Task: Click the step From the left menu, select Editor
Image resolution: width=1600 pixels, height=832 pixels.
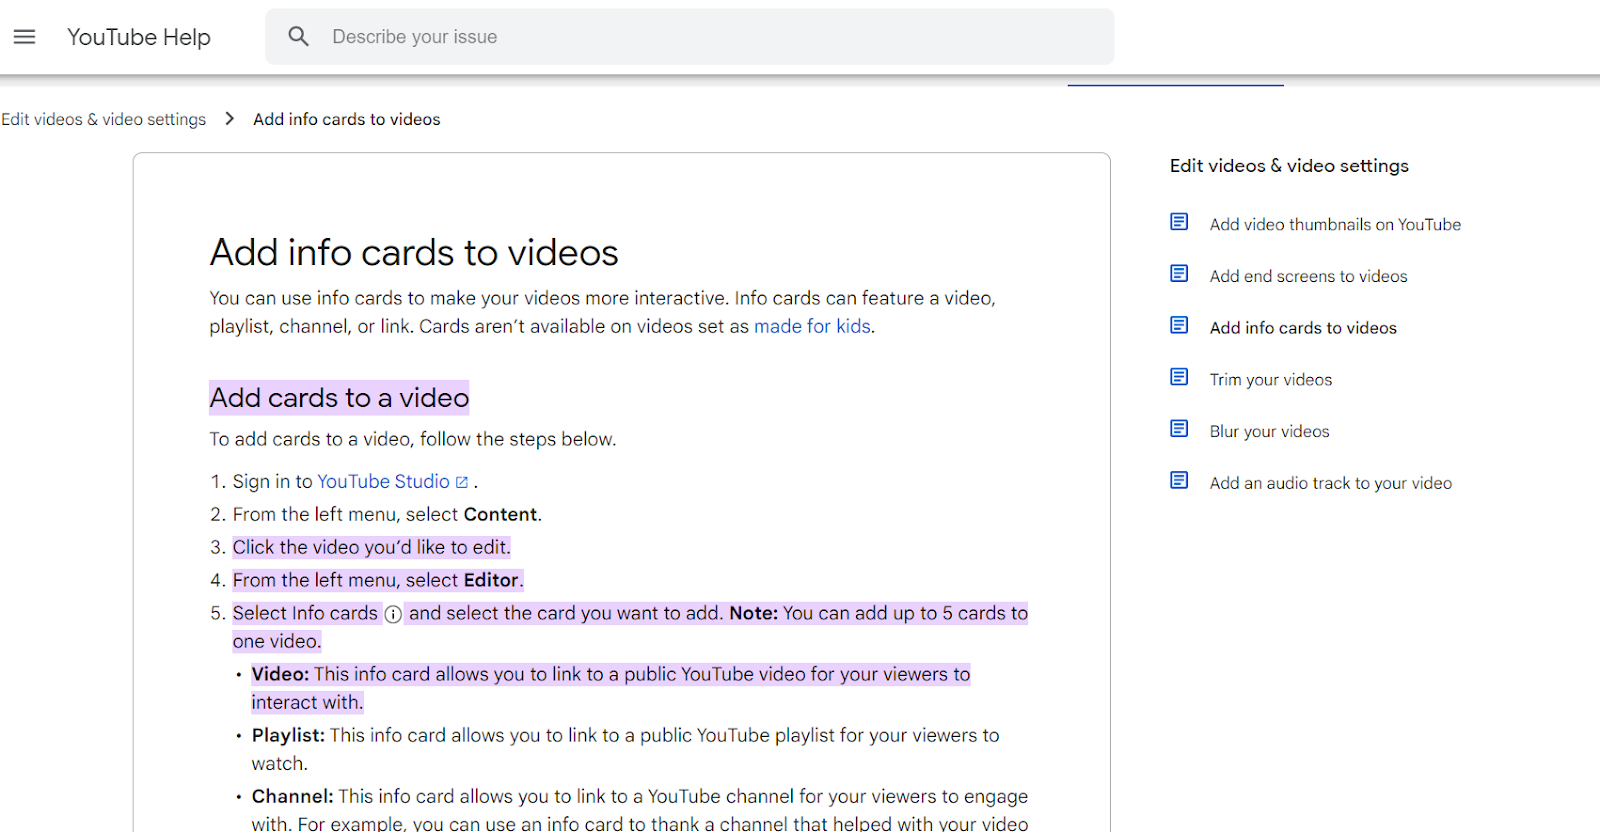Action: [378, 580]
